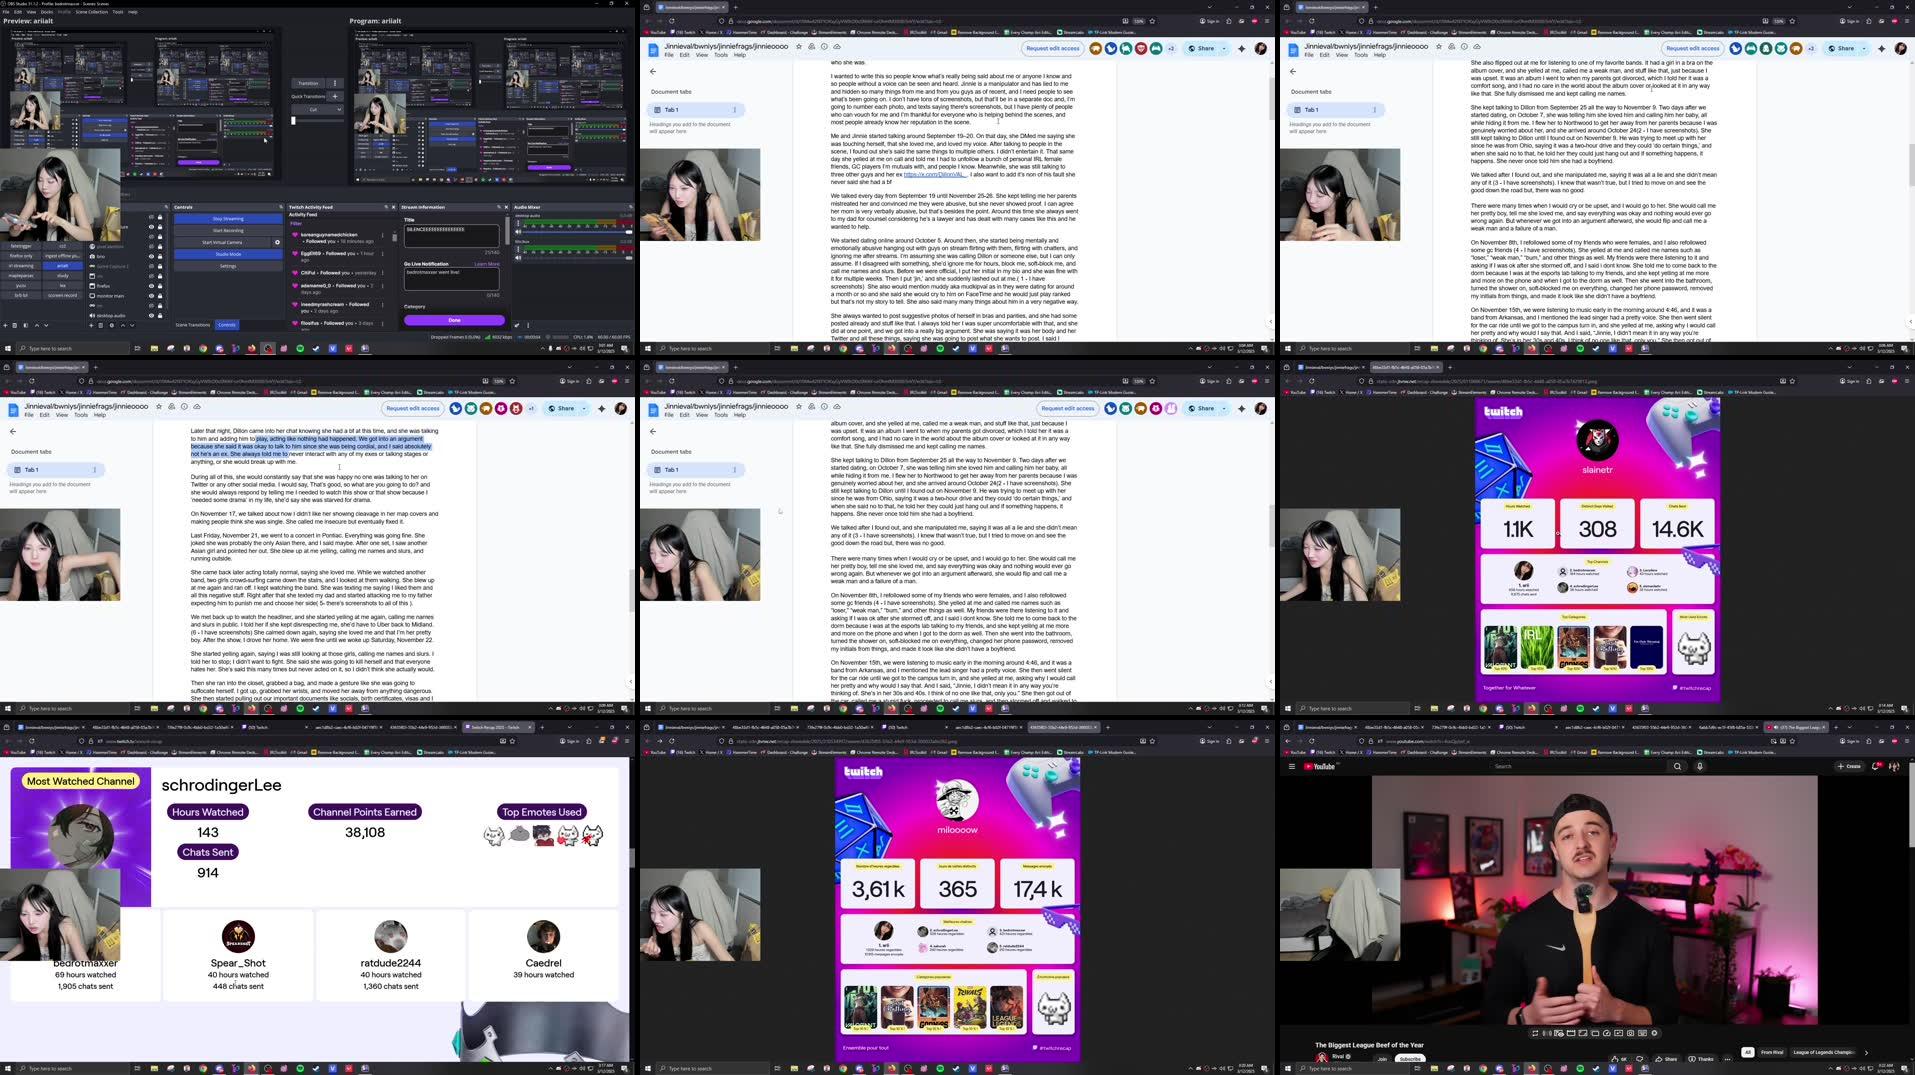
Task: Star the Jinnieval Google Doc document
Action: pos(798,47)
